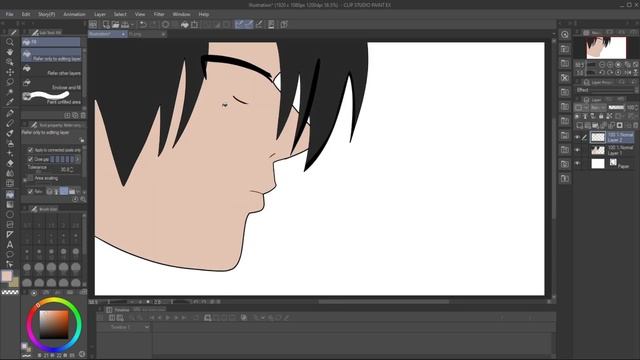Click the canvas horizontal scrollbar
The width and height of the screenshot is (640, 360).
(384, 302)
